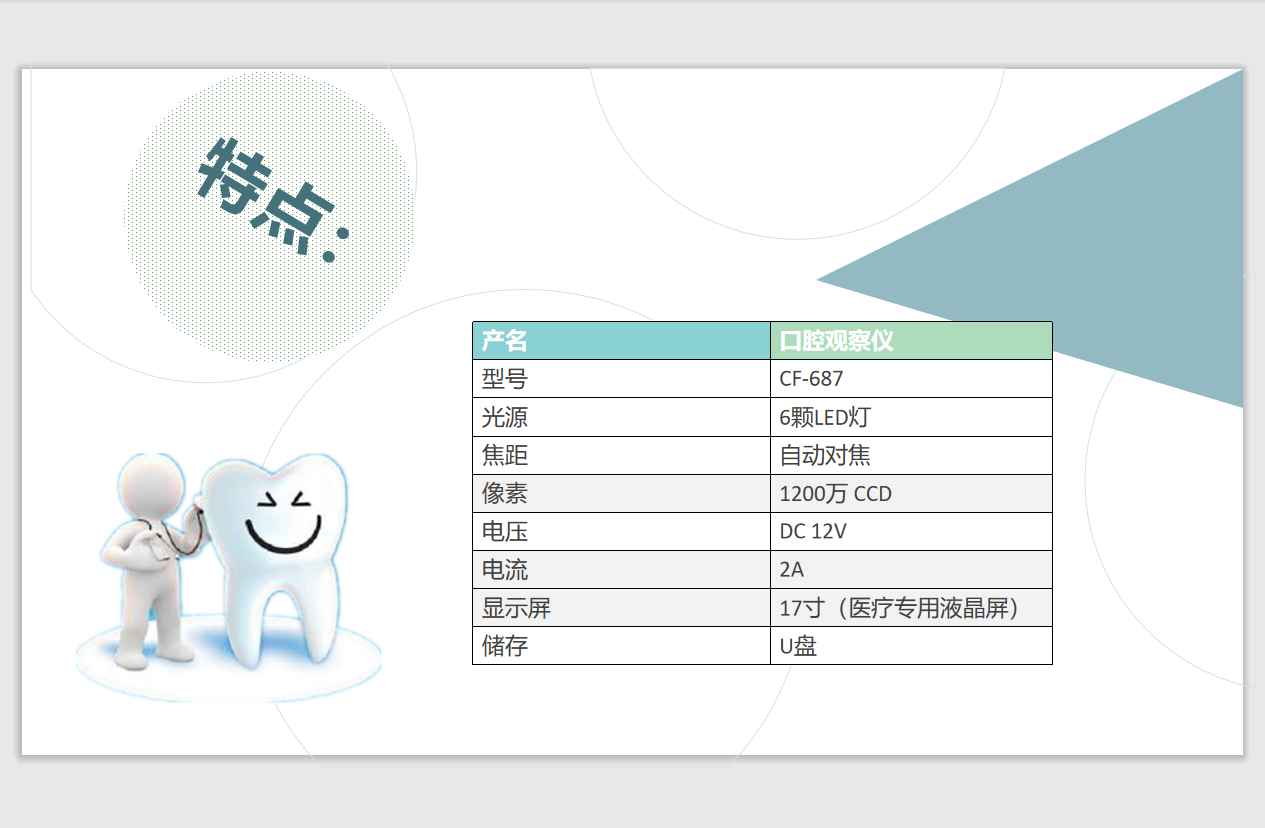Click the 电流 table cell

point(621,569)
